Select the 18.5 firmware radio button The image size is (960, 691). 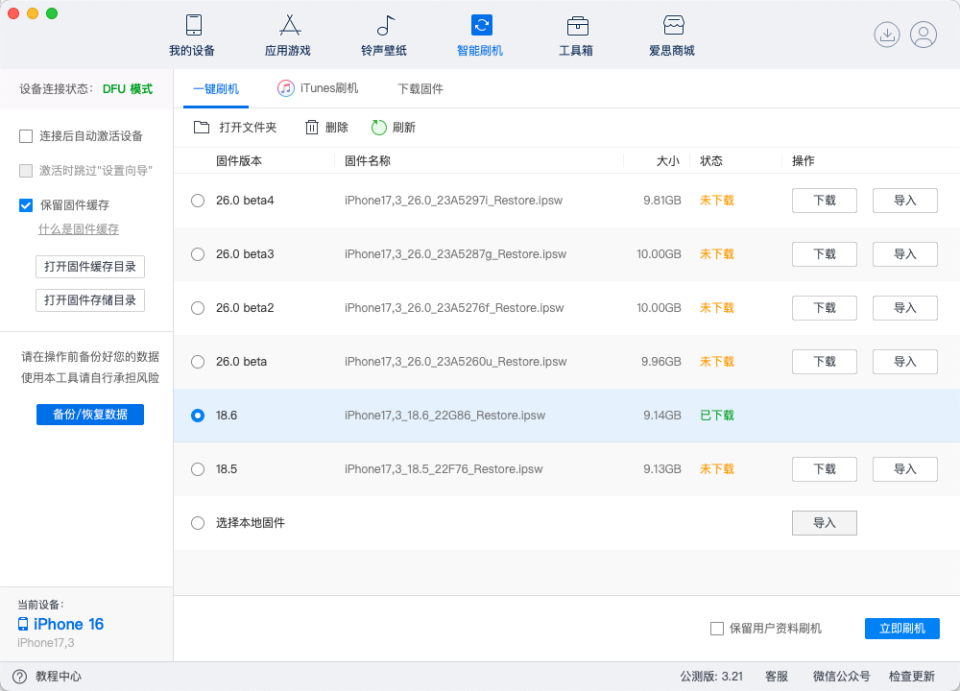[198, 469]
